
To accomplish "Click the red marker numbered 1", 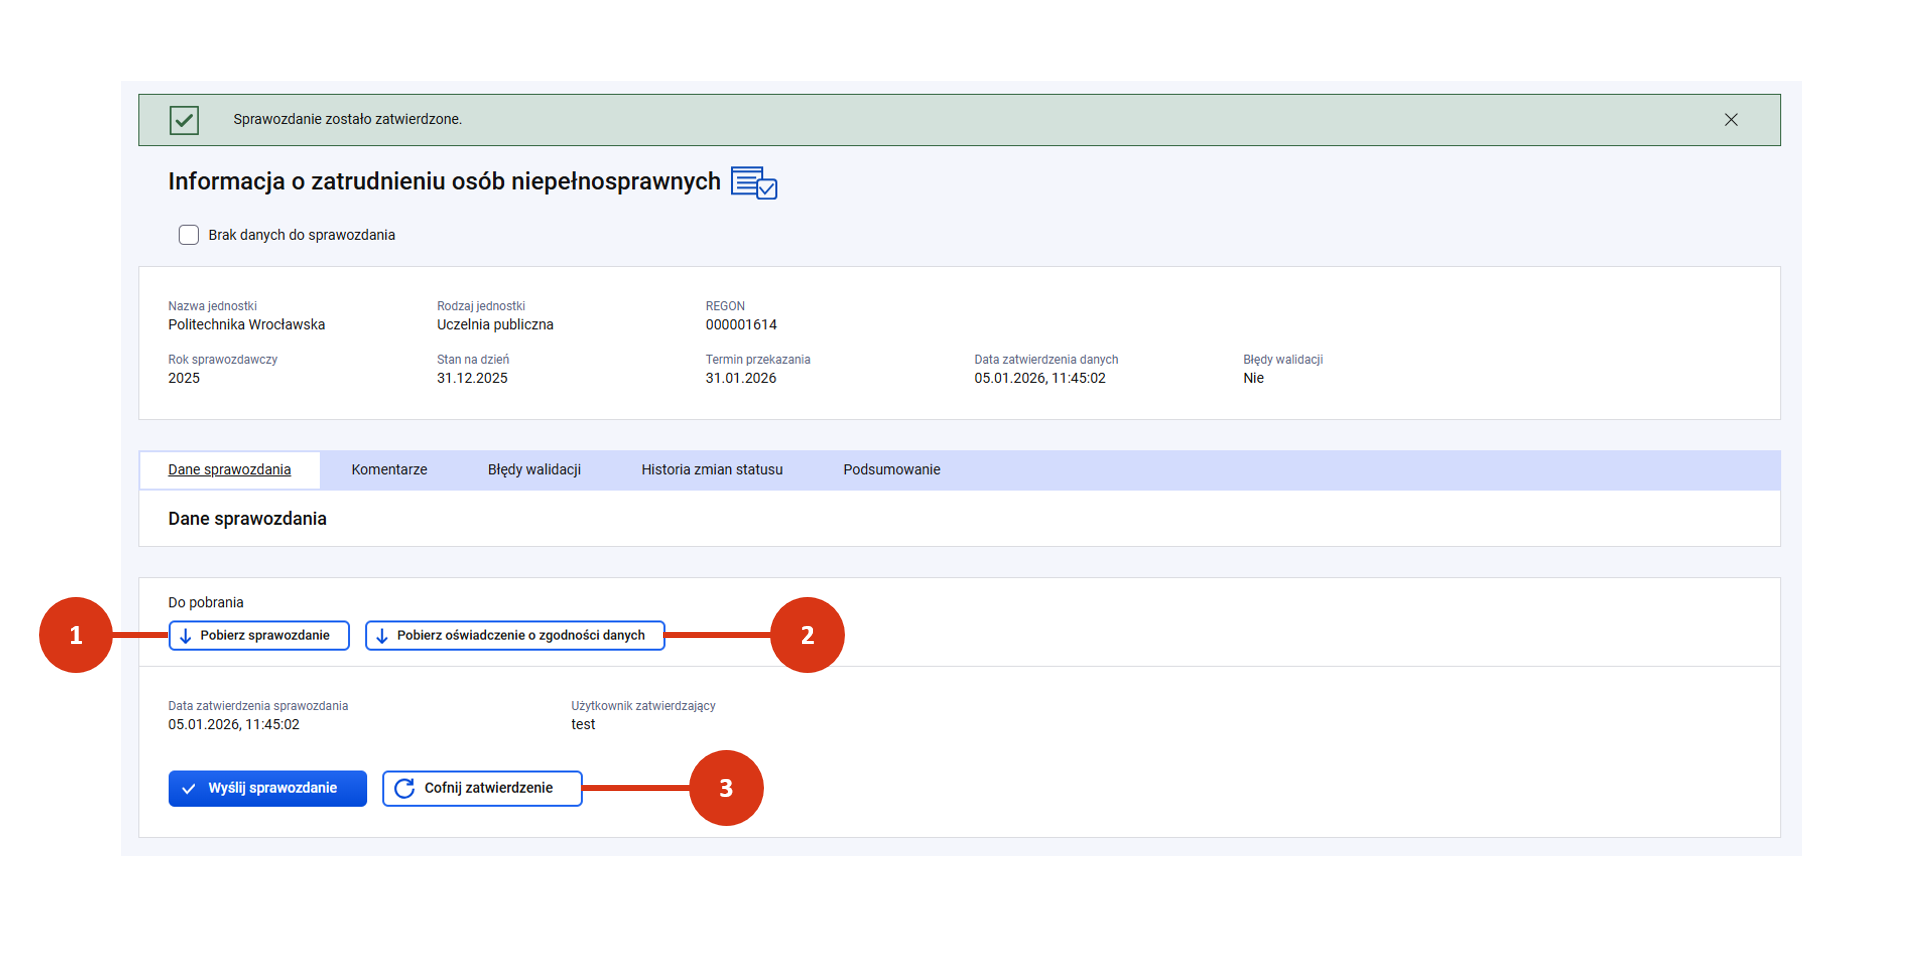I will coord(76,635).
